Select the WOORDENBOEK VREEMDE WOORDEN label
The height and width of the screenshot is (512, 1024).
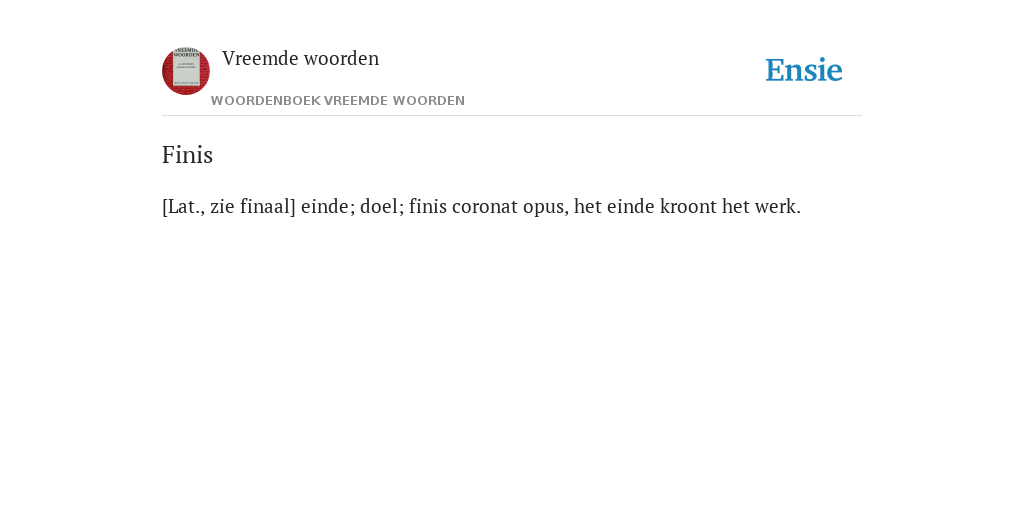(x=338, y=101)
